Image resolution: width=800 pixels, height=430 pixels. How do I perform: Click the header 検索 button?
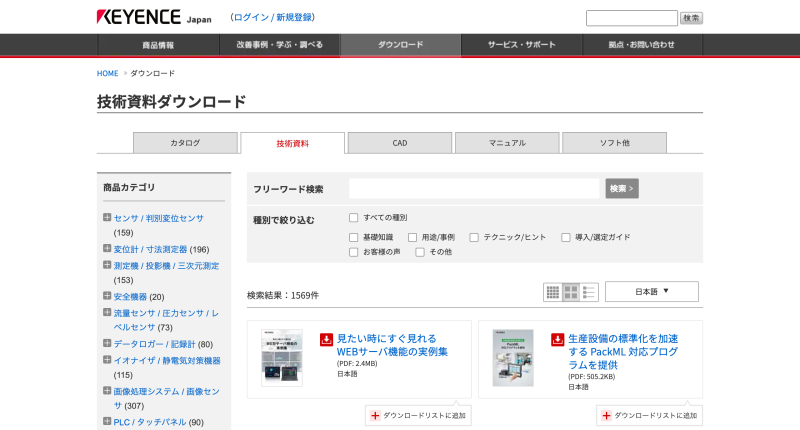[691, 18]
